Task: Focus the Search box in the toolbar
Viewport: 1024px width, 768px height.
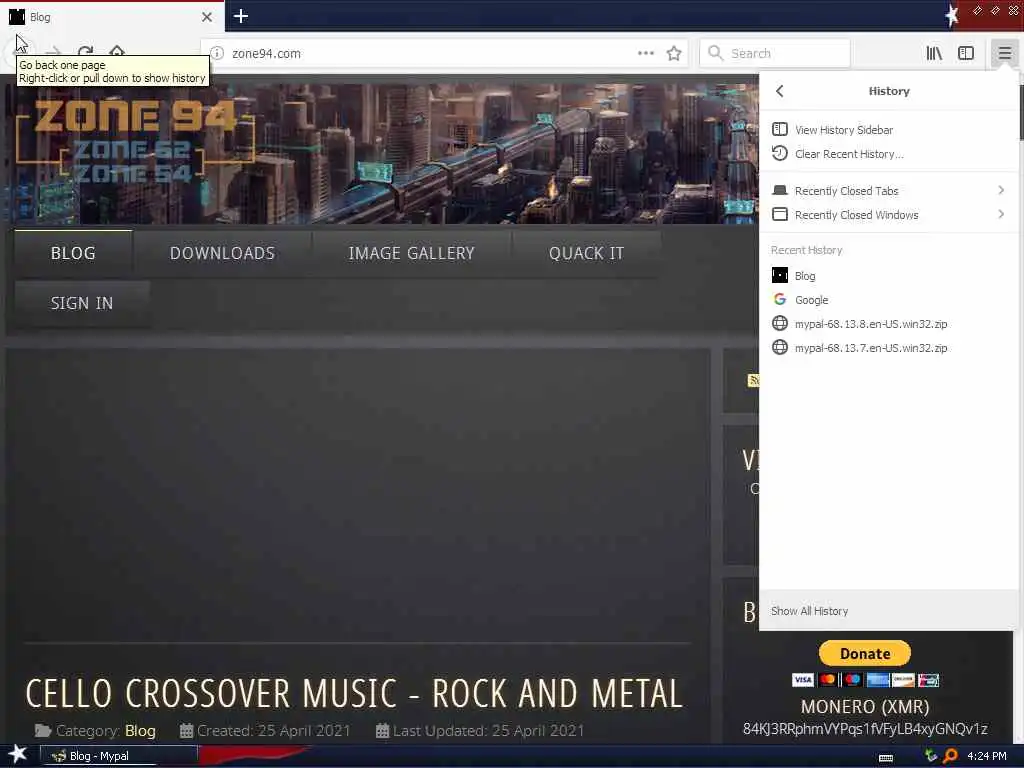Action: pos(775,54)
